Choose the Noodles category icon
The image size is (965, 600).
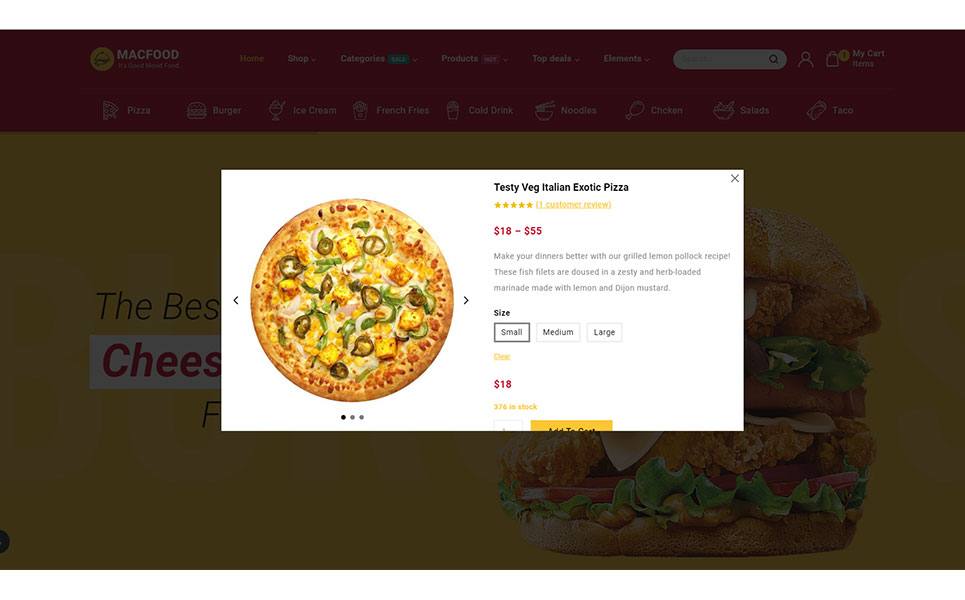coord(545,110)
